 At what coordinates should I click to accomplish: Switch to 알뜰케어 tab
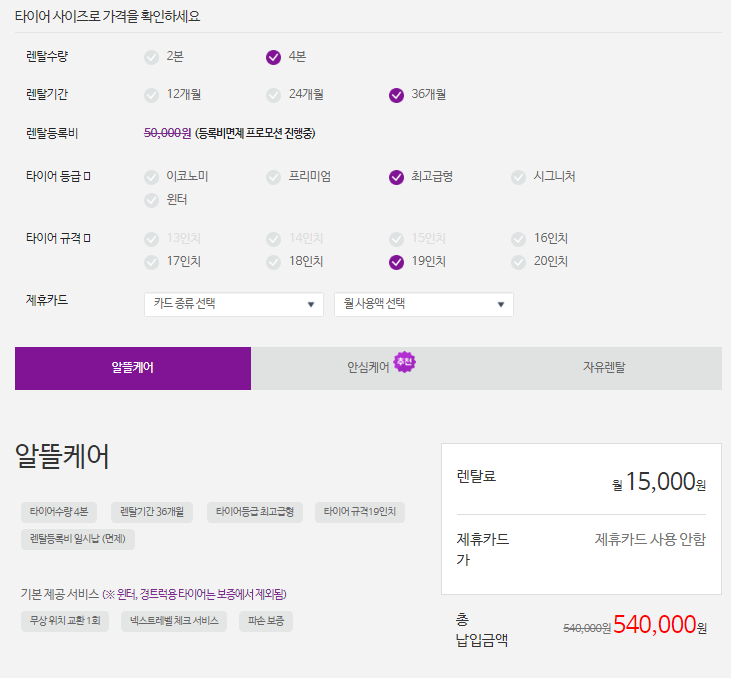click(133, 368)
